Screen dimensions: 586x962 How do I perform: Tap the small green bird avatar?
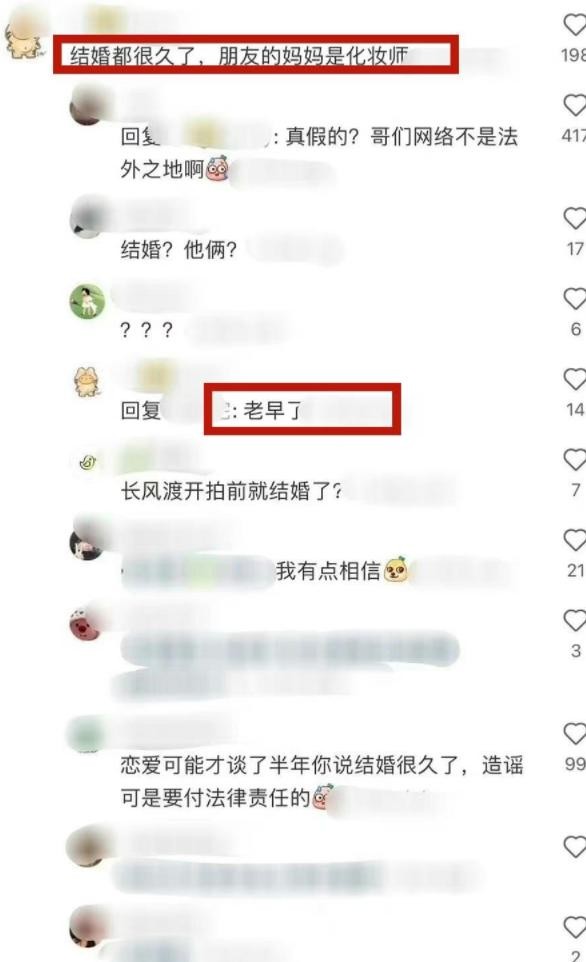(88, 462)
